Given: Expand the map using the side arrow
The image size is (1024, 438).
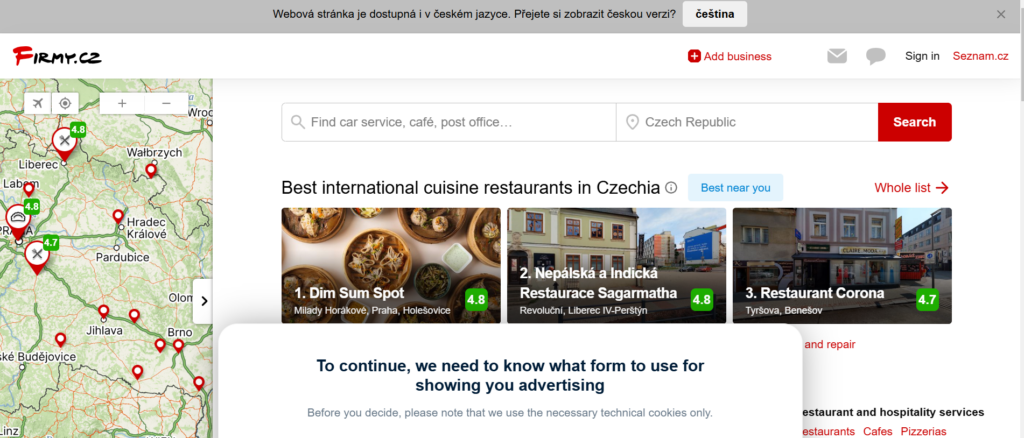Looking at the screenshot, I should click(203, 301).
